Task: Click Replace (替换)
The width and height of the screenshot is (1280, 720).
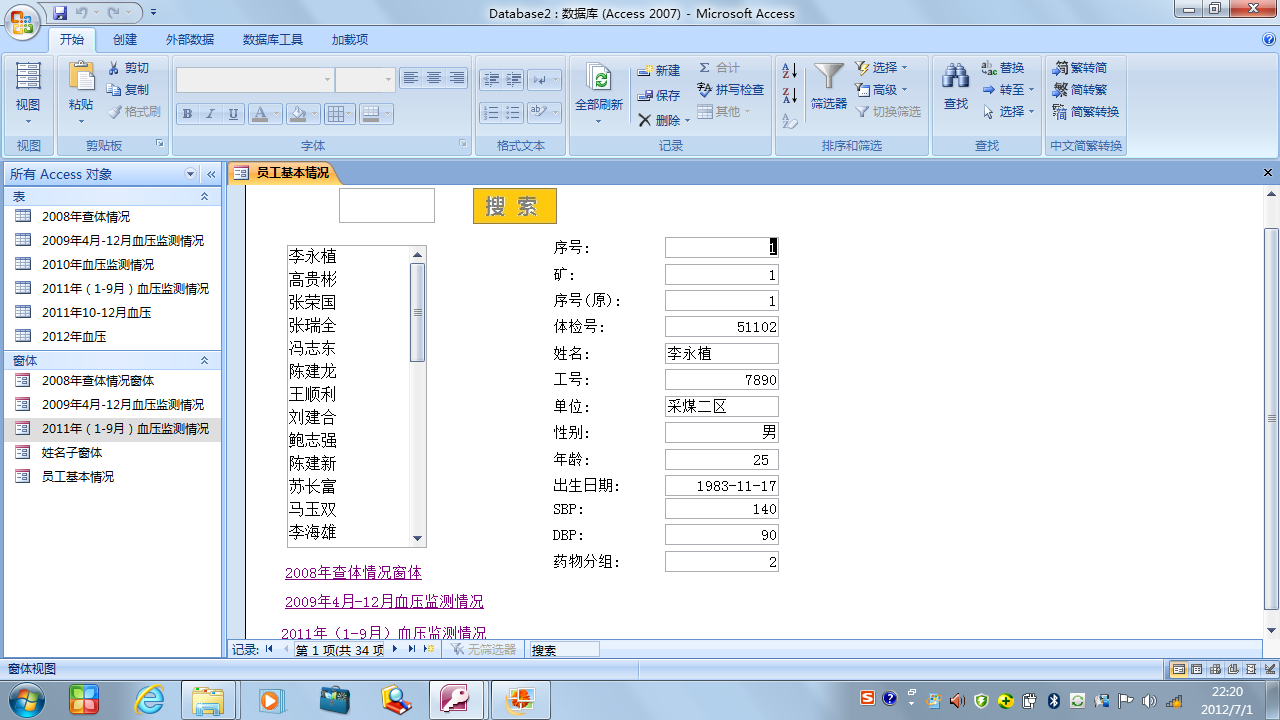Action: pos(1003,68)
